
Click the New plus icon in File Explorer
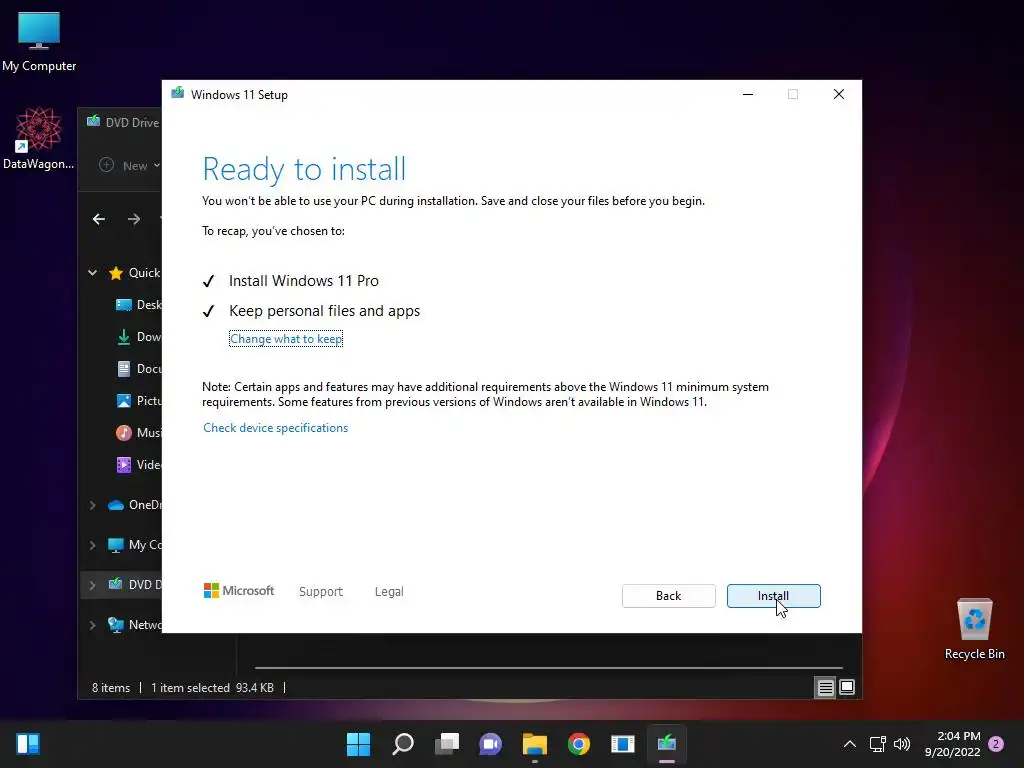(x=106, y=165)
